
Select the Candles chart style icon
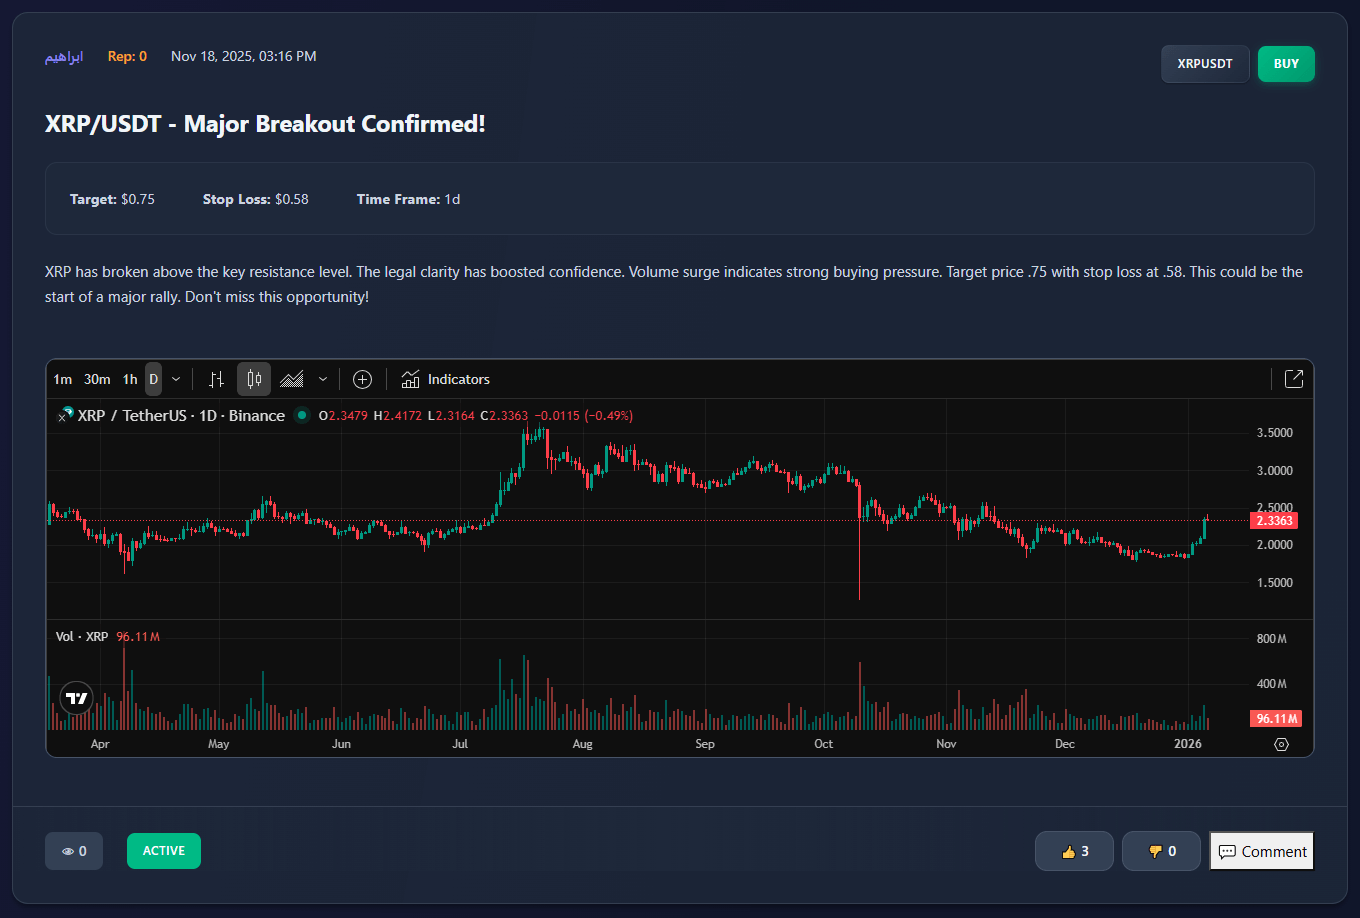pos(254,379)
